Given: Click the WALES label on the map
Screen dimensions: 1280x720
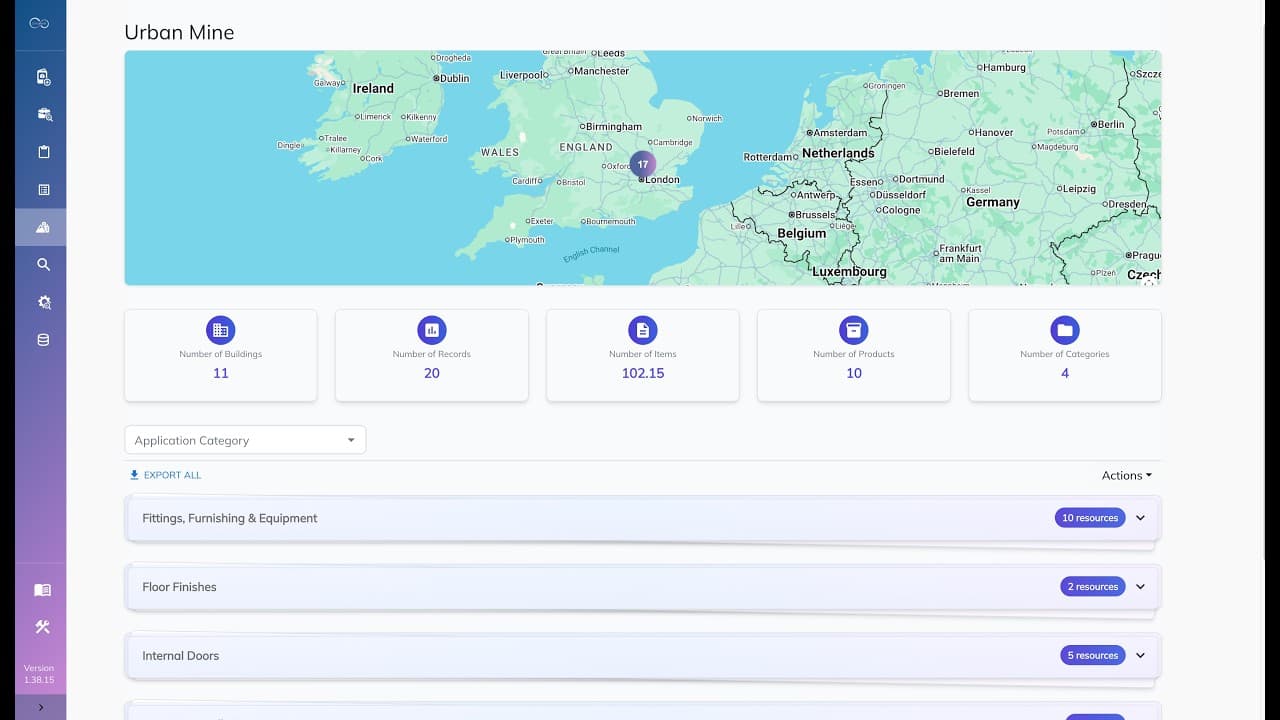Looking at the screenshot, I should (x=500, y=153).
